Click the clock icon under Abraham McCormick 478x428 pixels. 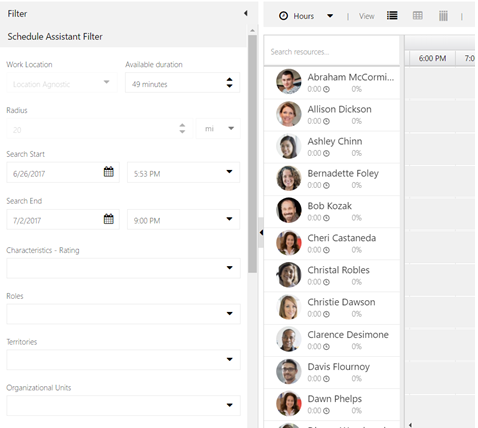(326, 89)
